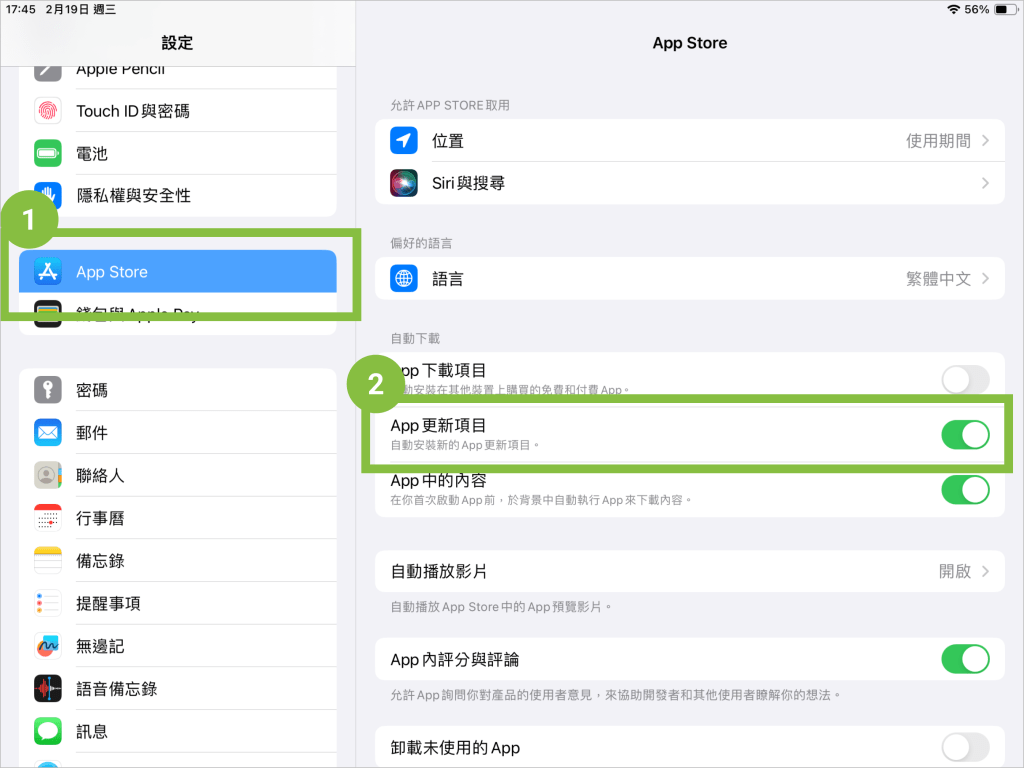Screen dimensions: 1024x768
Task: Open the 行事曆 calendar icon
Action: 48,518
